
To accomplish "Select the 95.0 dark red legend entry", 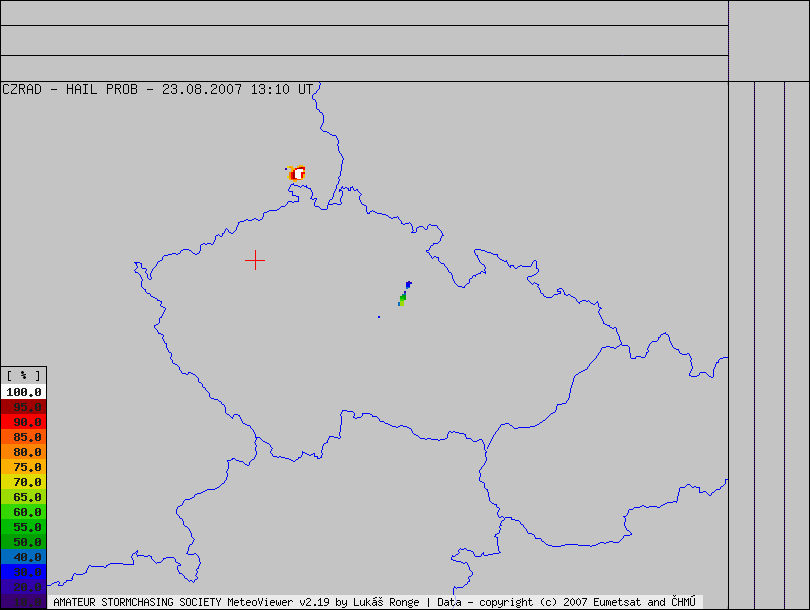I will tap(23, 407).
